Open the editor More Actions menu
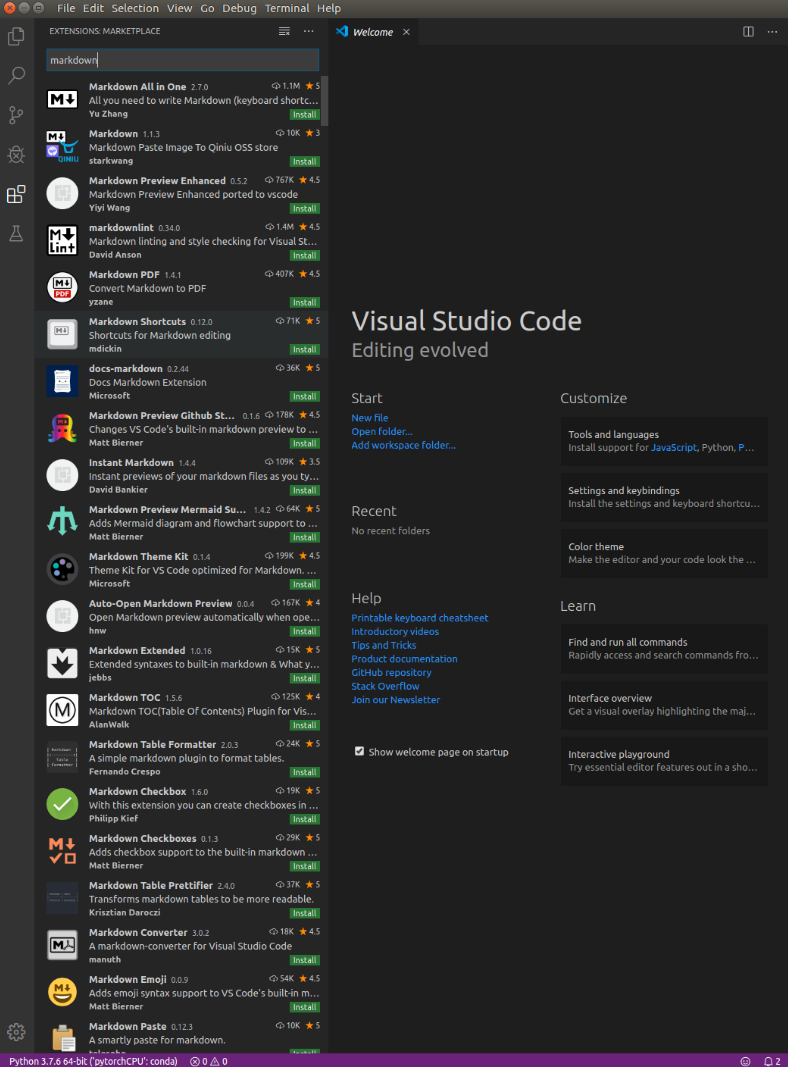 772,31
